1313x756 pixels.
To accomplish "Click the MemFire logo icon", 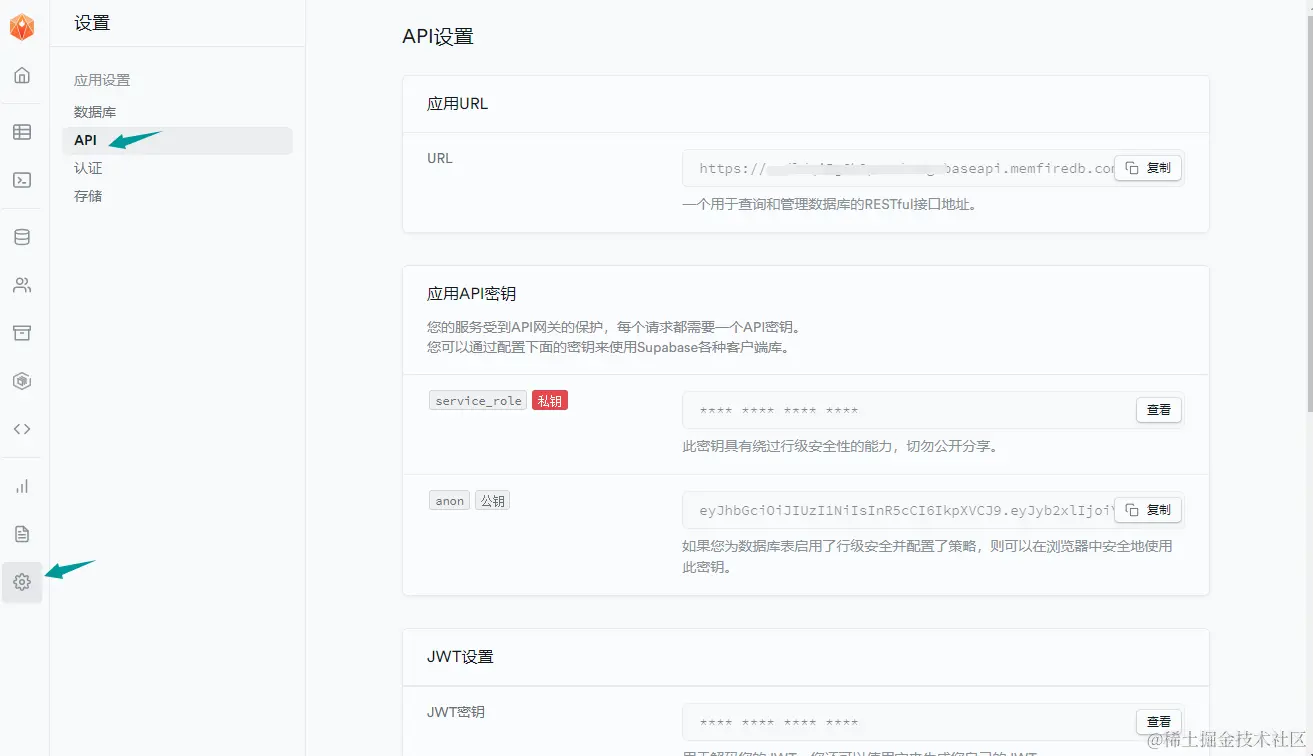I will pos(22,28).
